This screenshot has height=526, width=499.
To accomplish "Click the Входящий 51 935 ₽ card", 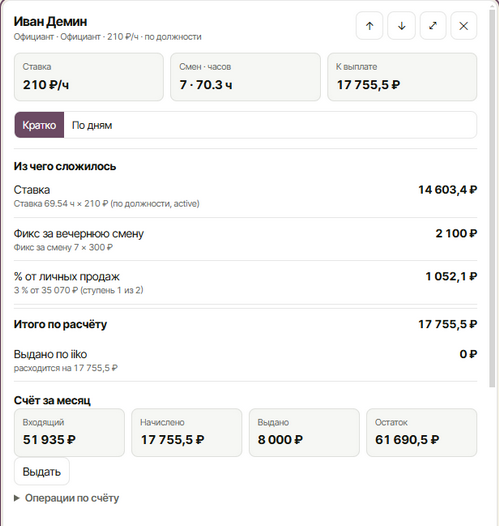I will point(69,432).
